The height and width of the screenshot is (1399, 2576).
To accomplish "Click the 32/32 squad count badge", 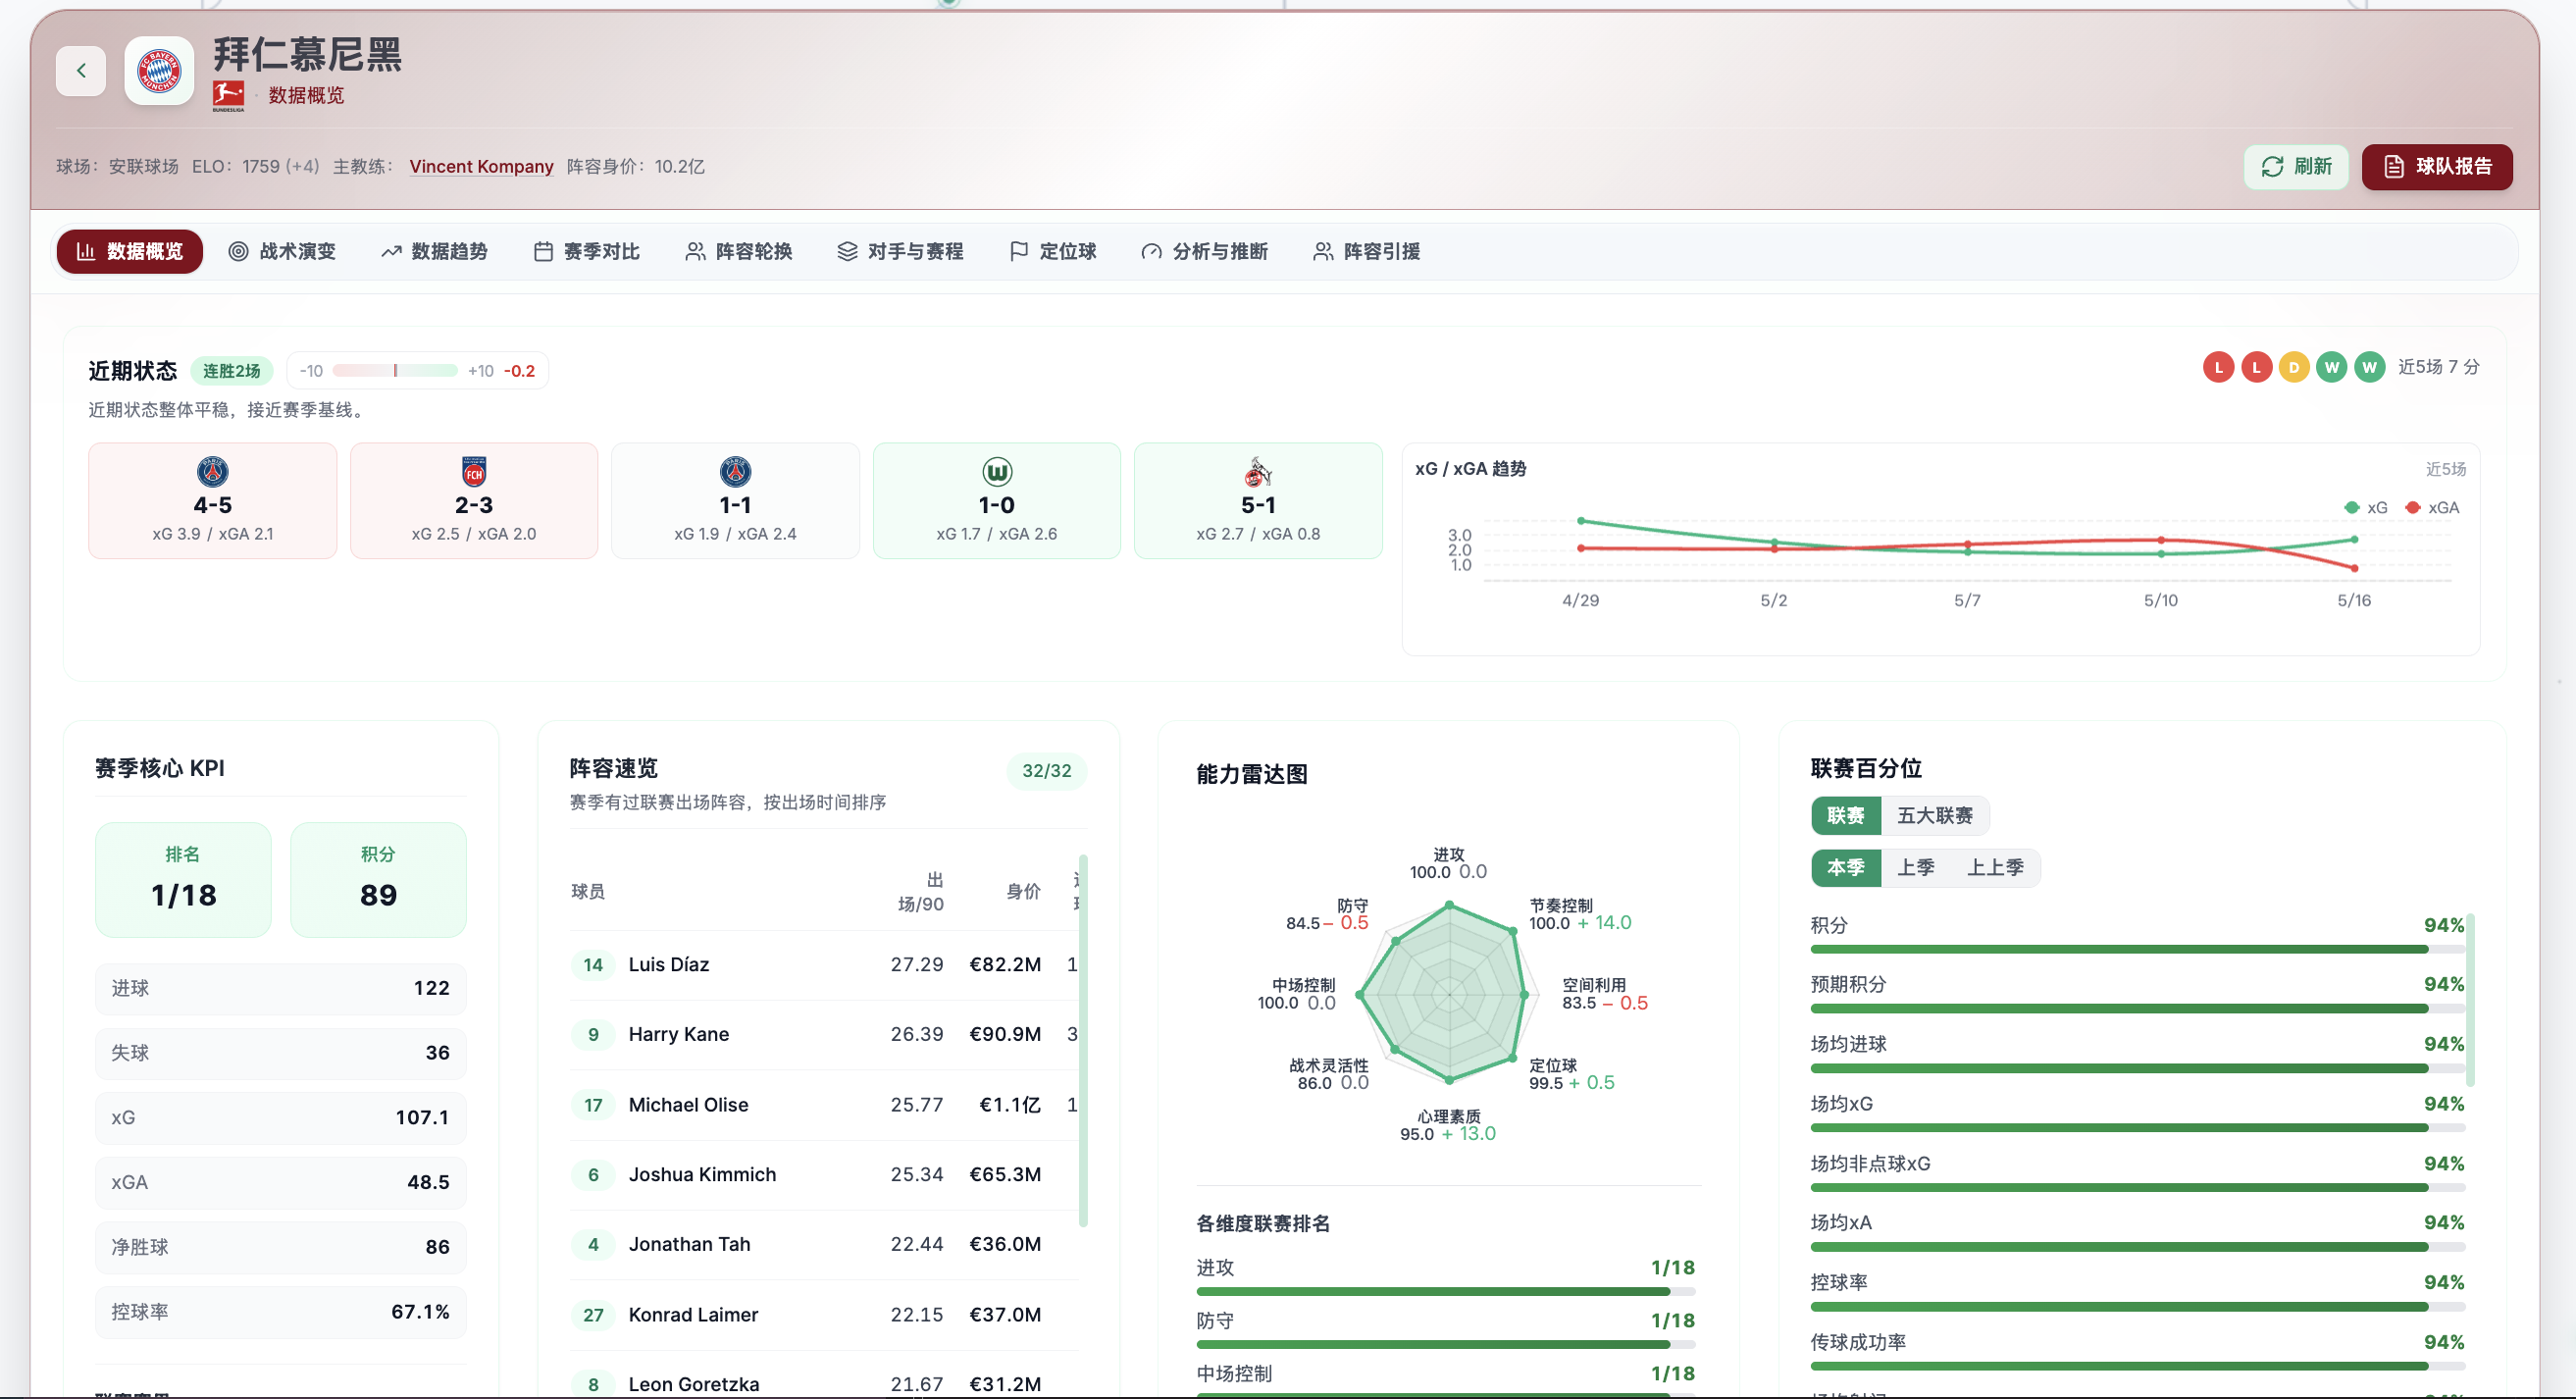I will [1046, 770].
